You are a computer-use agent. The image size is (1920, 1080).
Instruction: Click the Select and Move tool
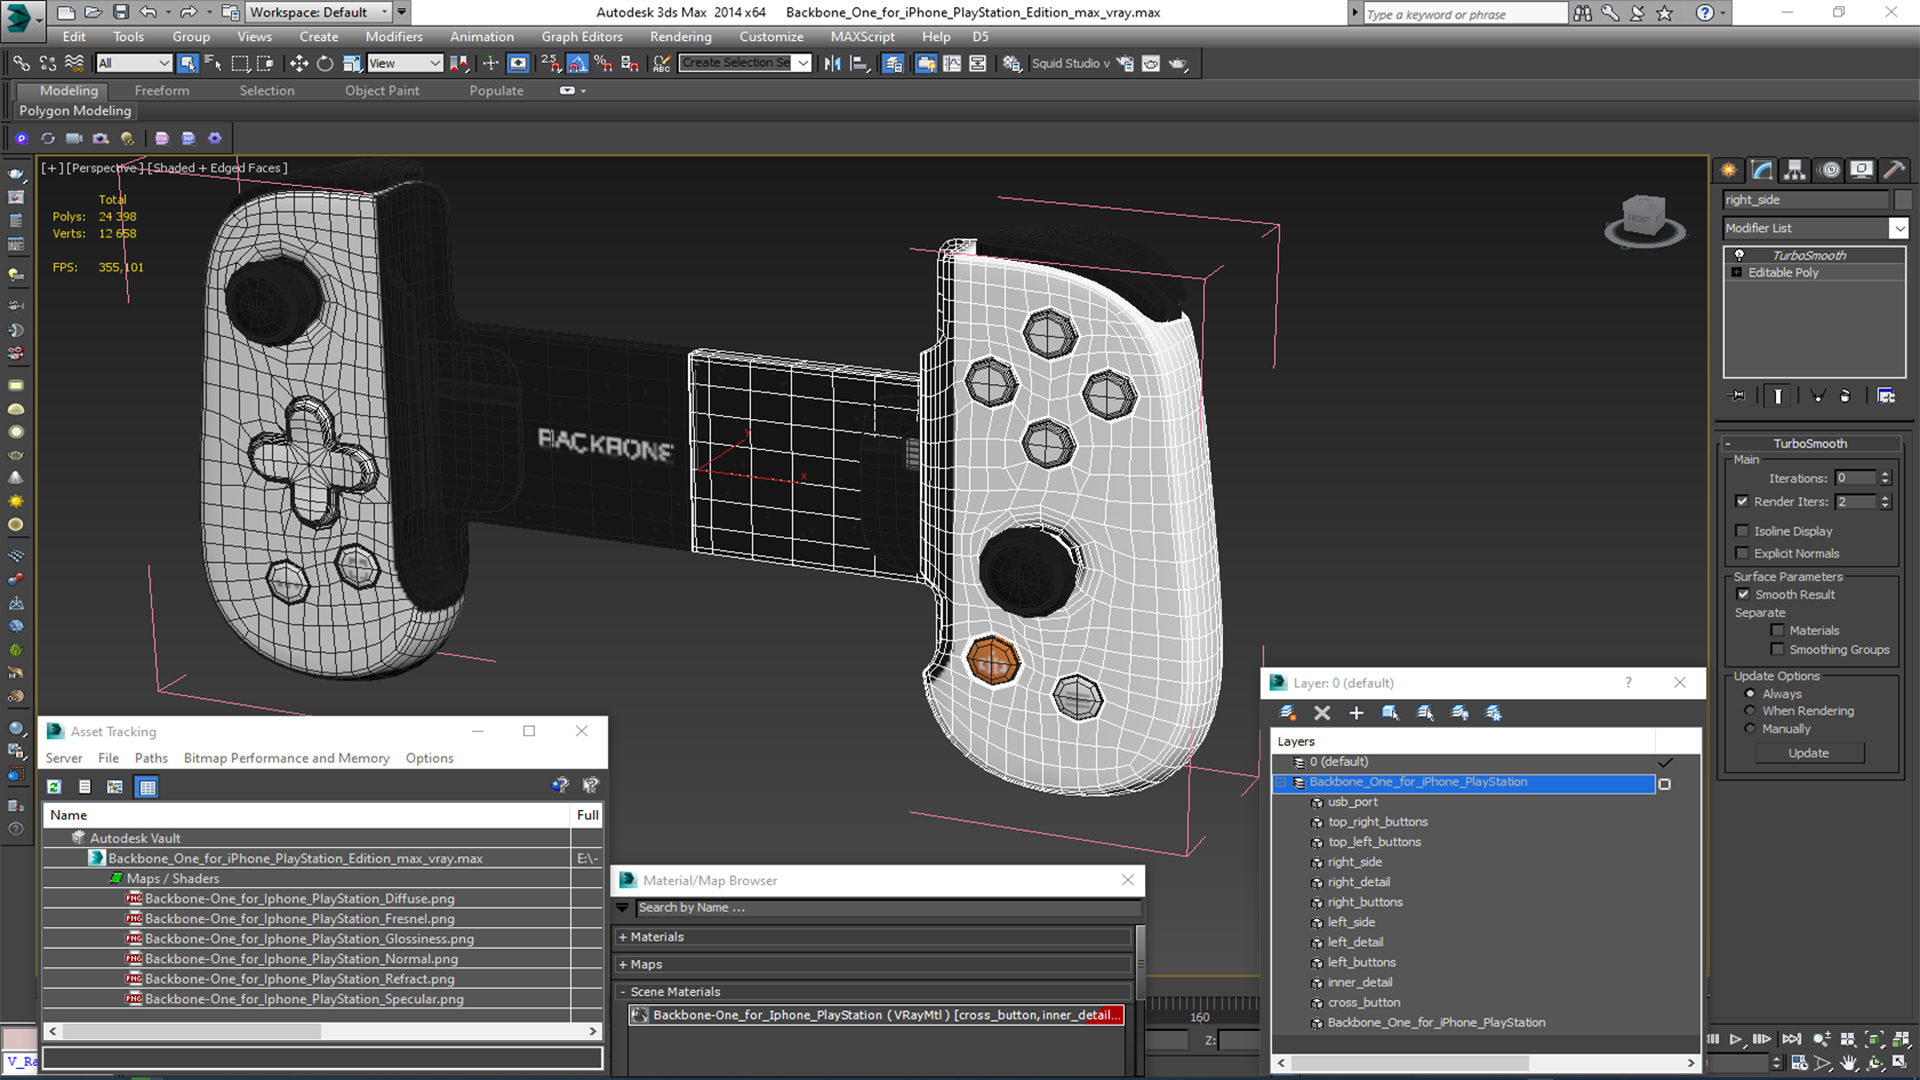click(x=298, y=63)
